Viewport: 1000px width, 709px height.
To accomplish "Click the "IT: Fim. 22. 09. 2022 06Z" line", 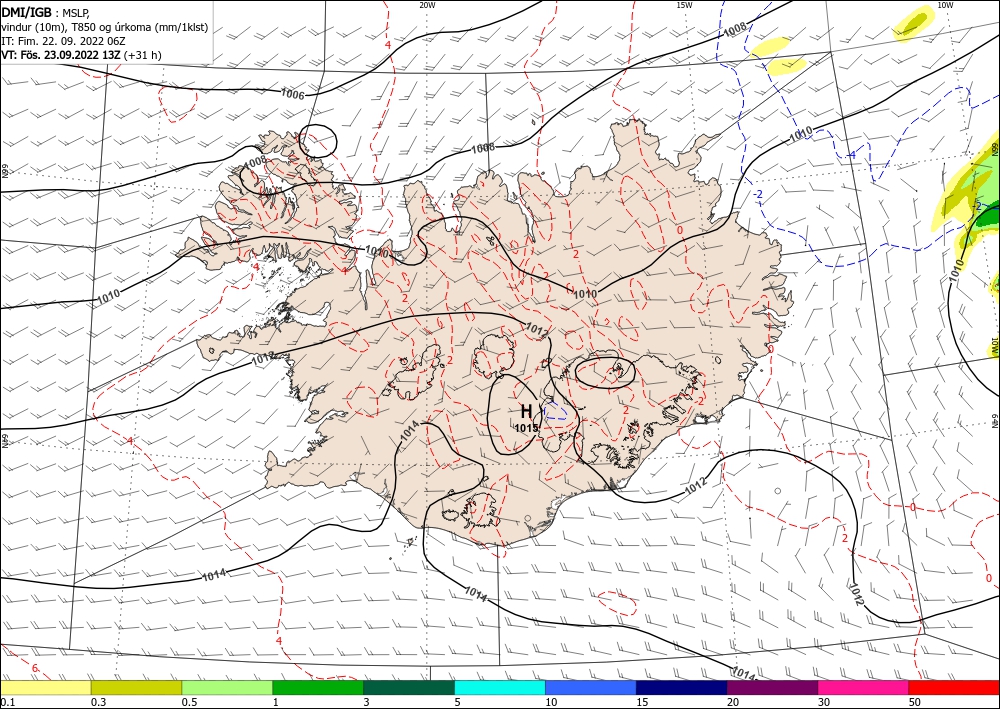I will [x=63, y=41].
